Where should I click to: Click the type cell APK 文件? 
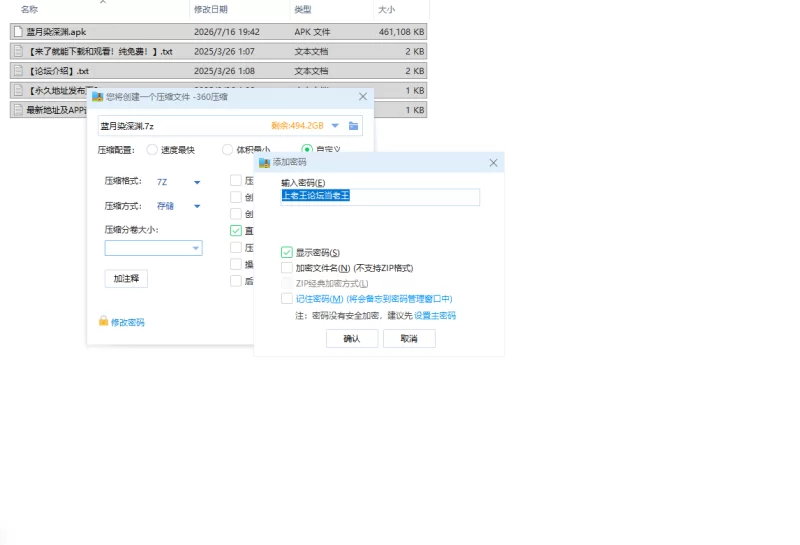click(x=312, y=32)
